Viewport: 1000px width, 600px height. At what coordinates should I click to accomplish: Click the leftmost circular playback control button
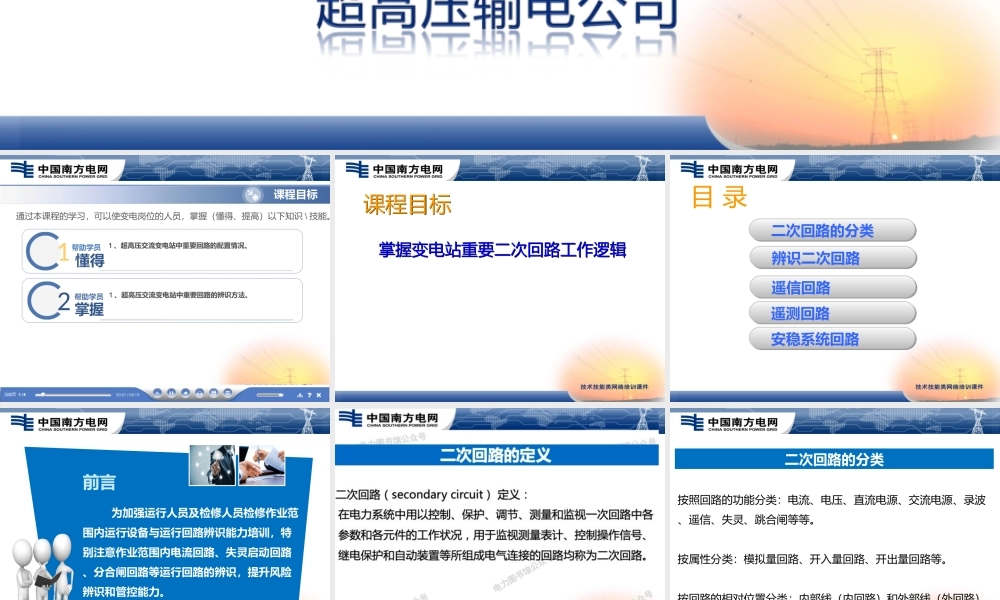click(x=157, y=394)
